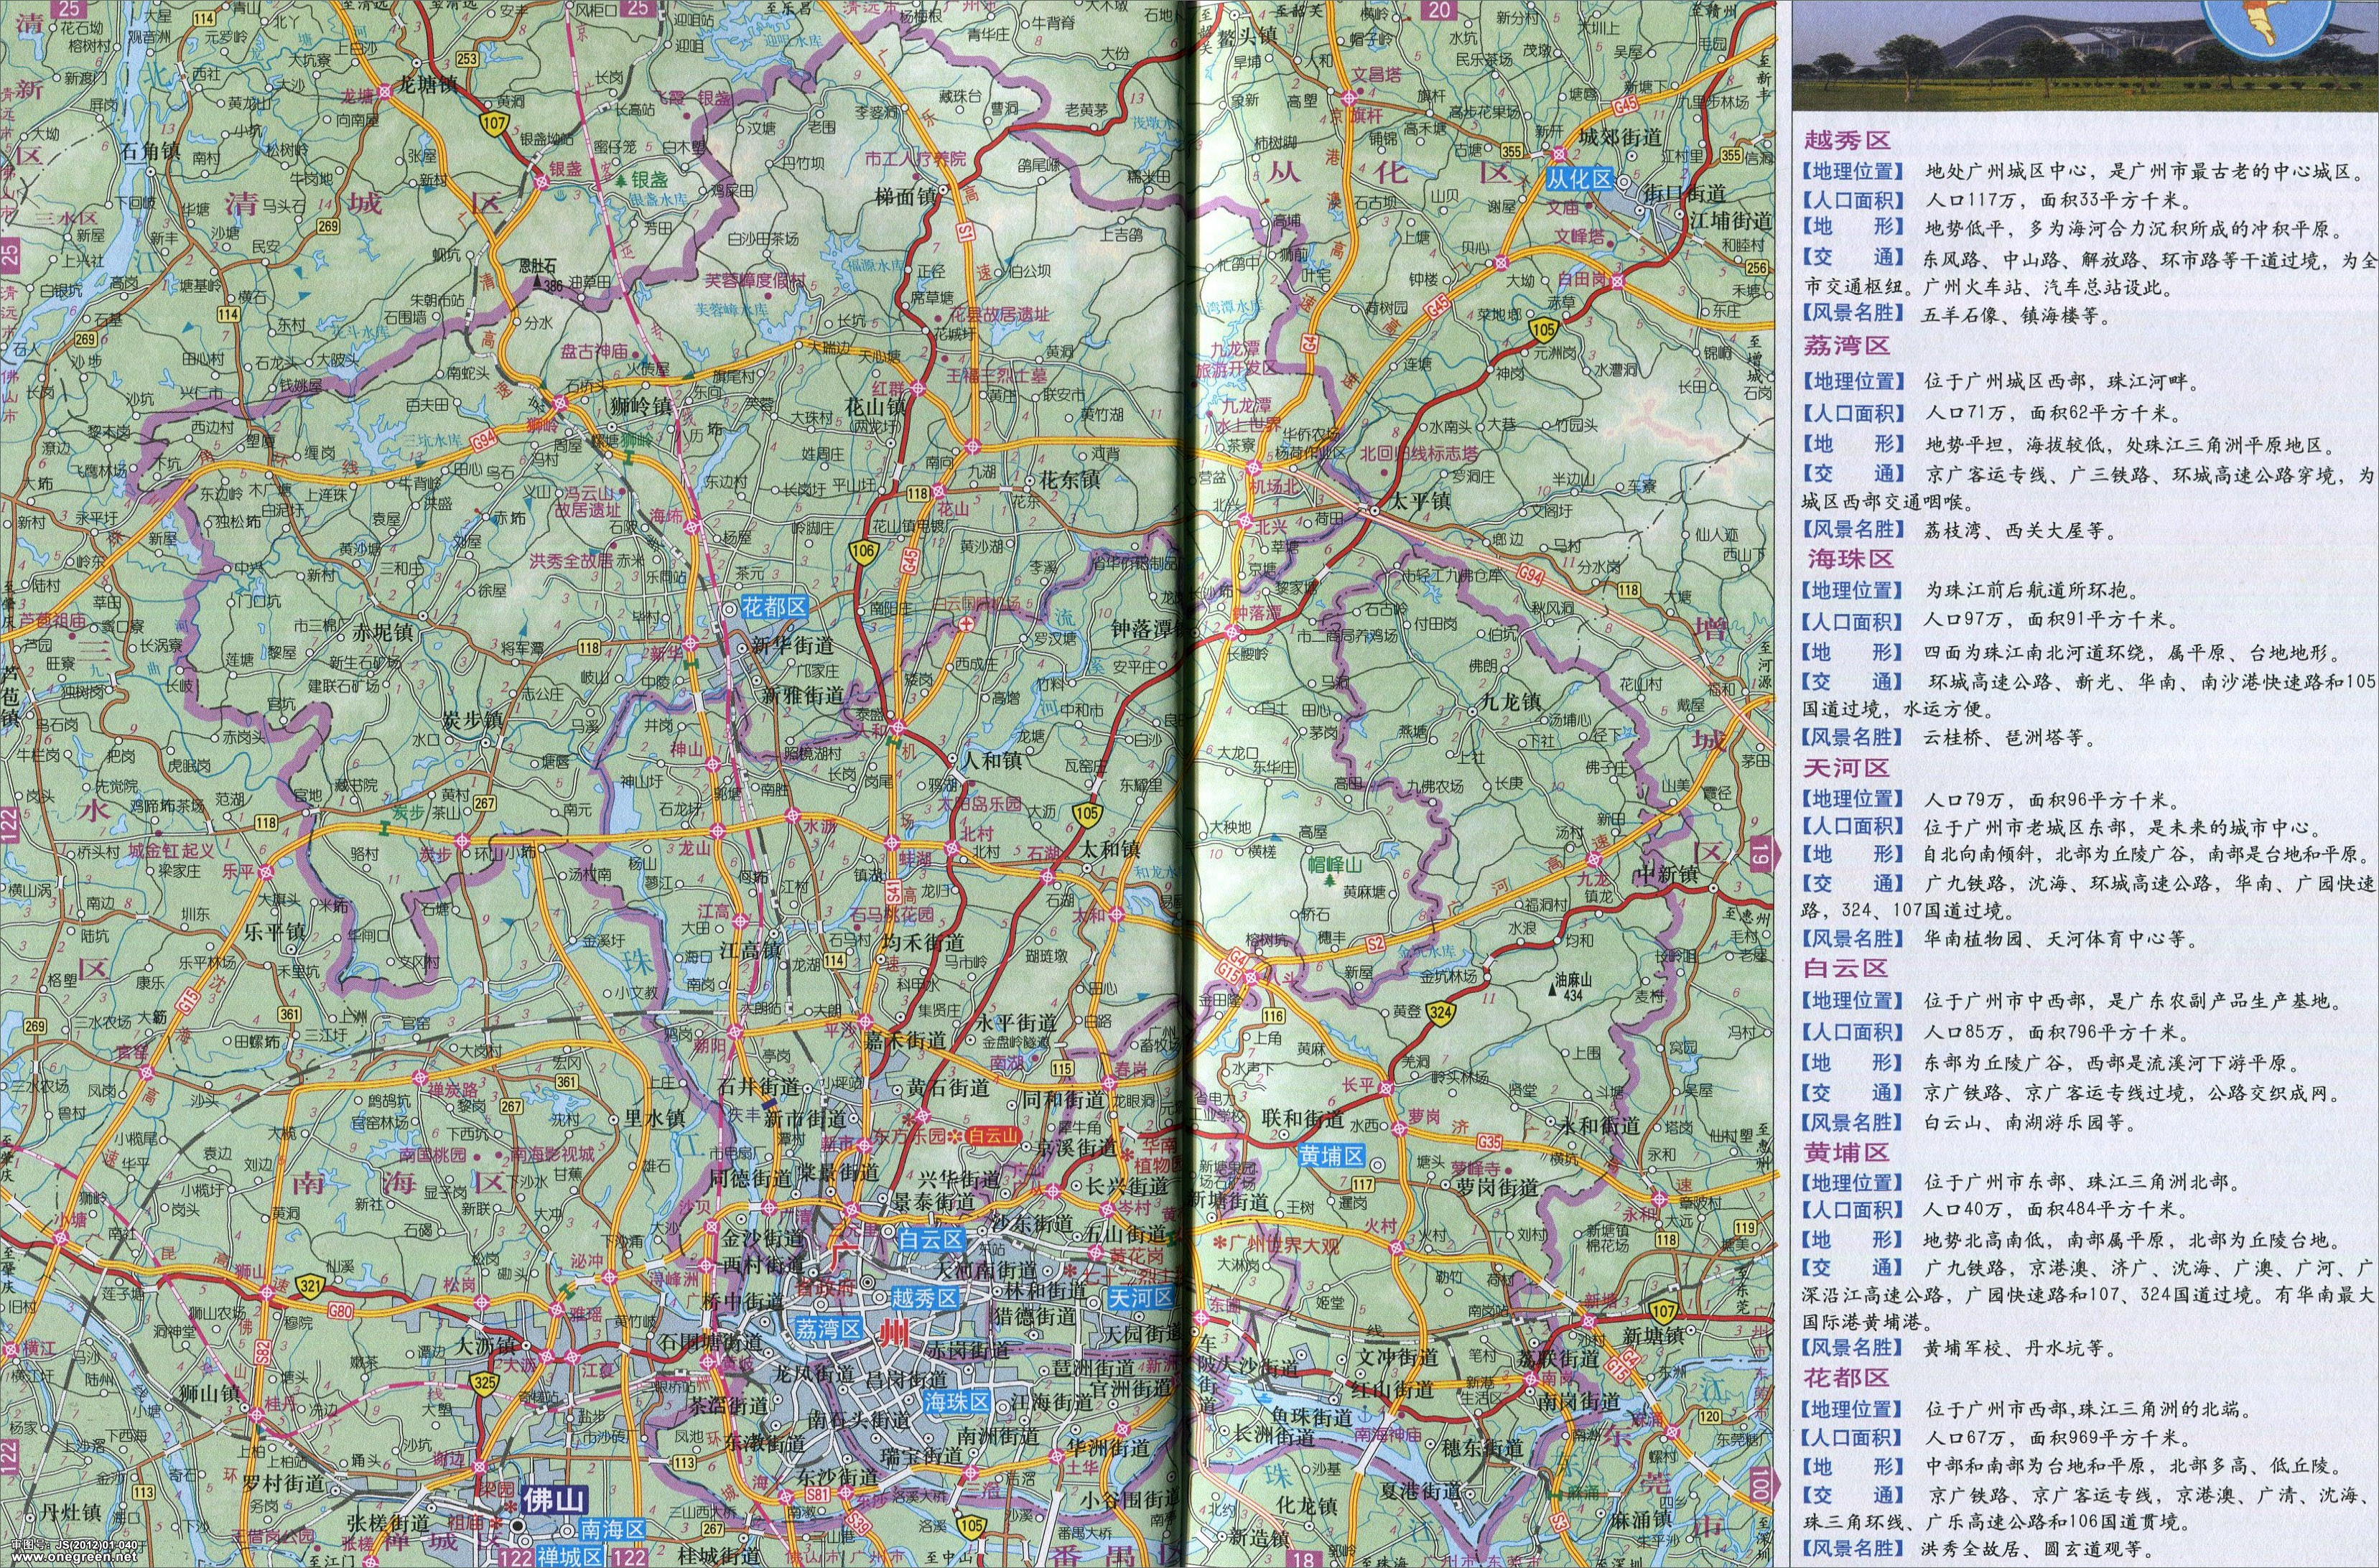Click the 324 road shield near 黄登
The height and width of the screenshot is (1568, 2379).
(1441, 1014)
